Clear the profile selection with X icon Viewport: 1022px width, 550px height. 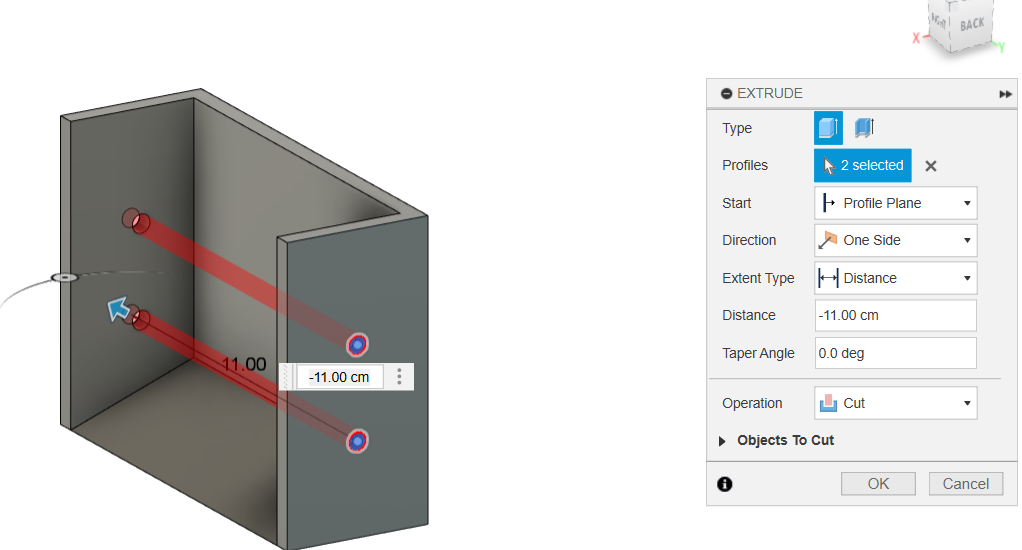(930, 166)
